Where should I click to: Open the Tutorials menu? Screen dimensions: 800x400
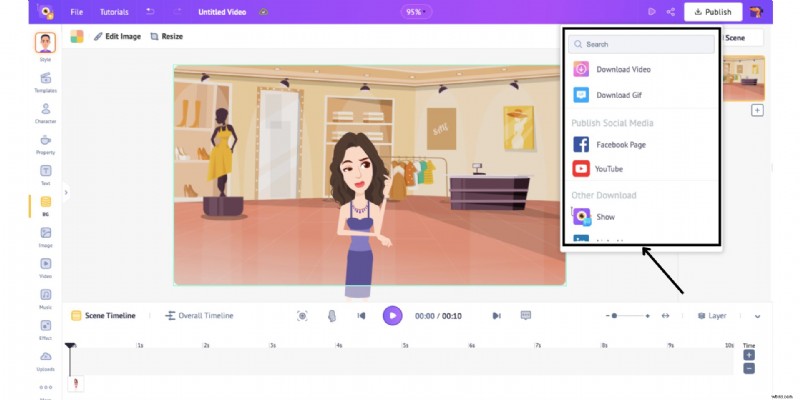point(114,12)
